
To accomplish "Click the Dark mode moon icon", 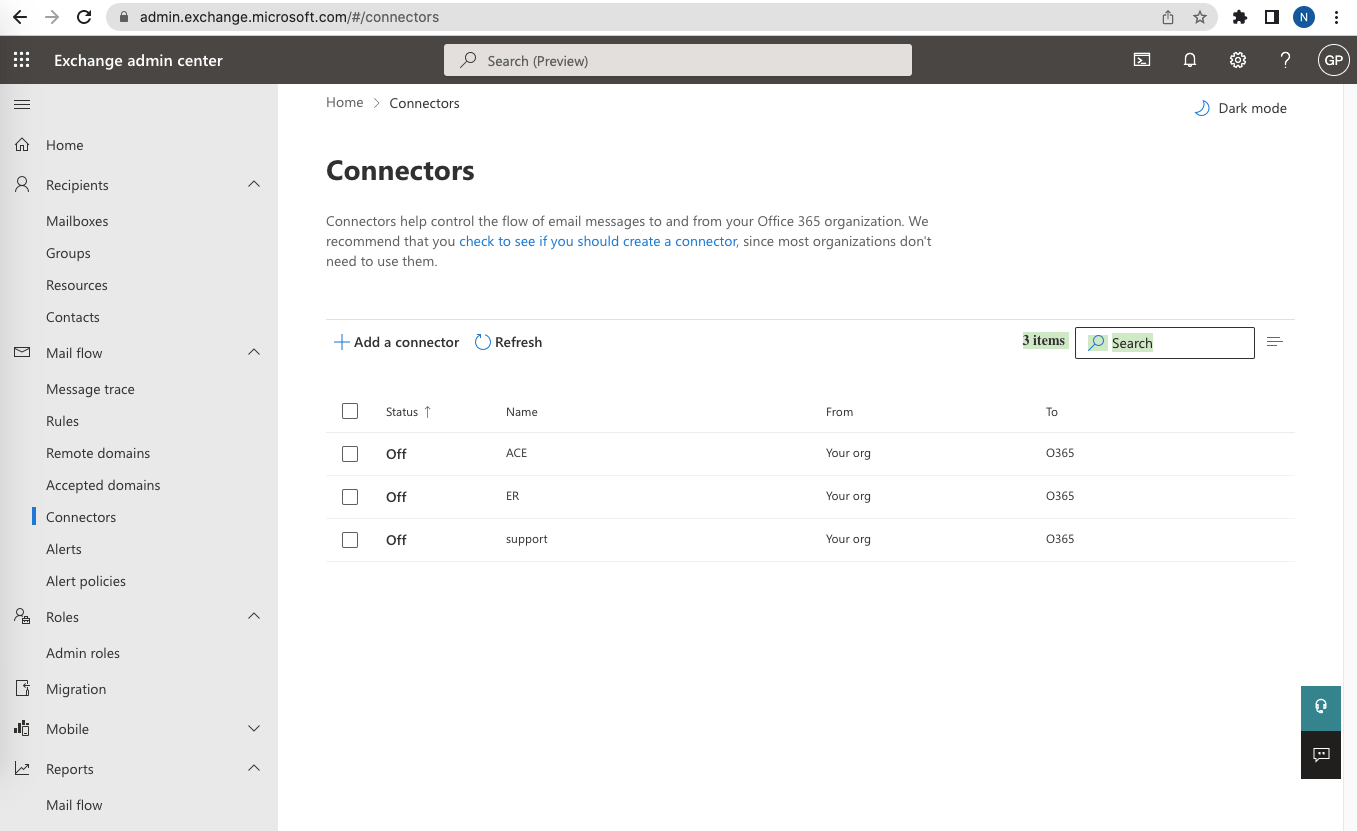I will click(x=1202, y=108).
